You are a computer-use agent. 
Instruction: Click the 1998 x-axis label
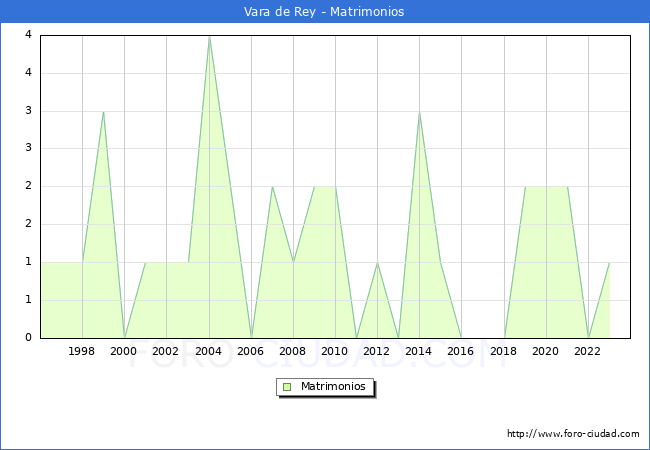coord(81,351)
